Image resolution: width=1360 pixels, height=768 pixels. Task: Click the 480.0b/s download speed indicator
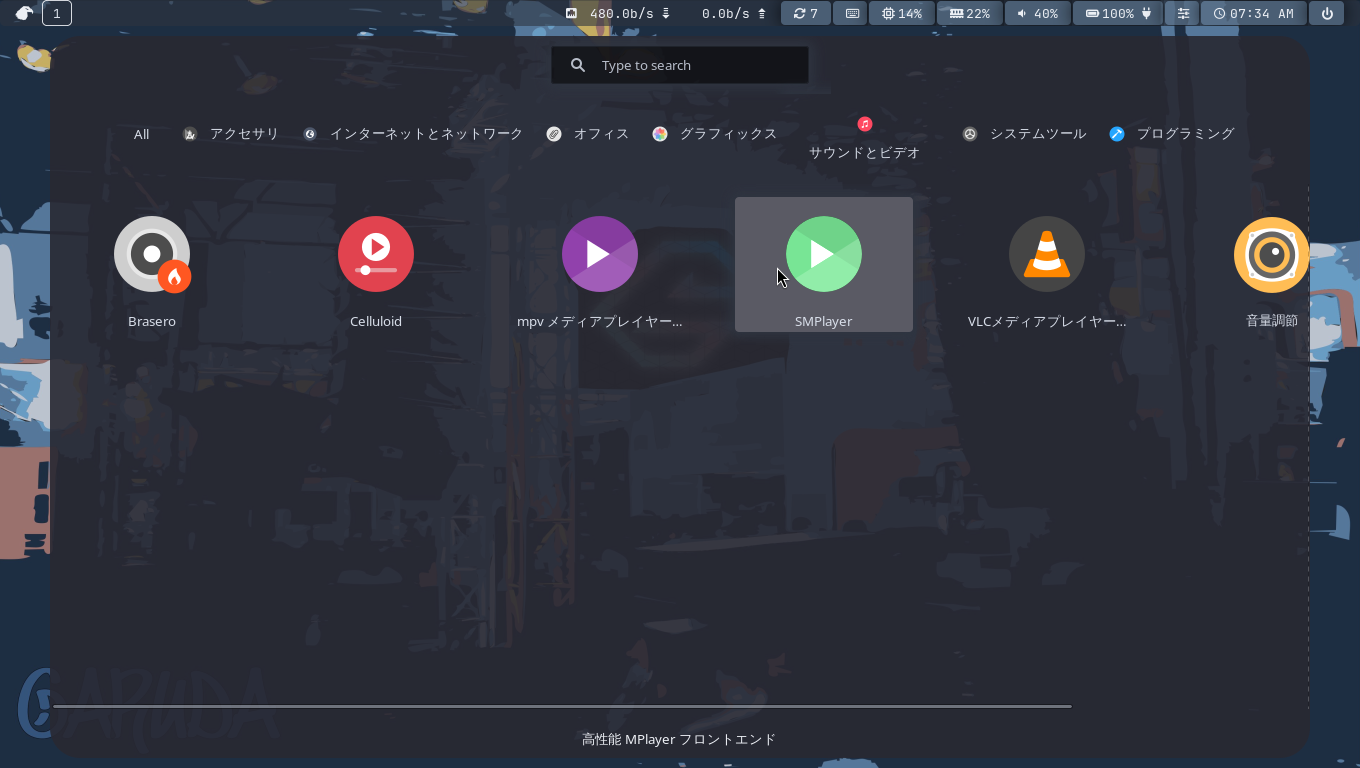(618, 13)
